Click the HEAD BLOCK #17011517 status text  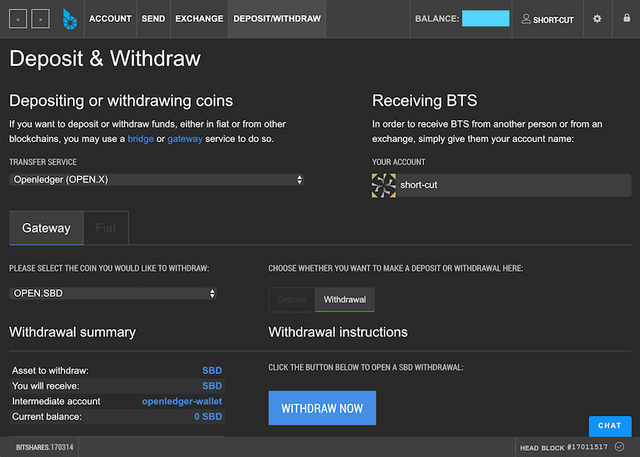pyautogui.click(x=564, y=447)
